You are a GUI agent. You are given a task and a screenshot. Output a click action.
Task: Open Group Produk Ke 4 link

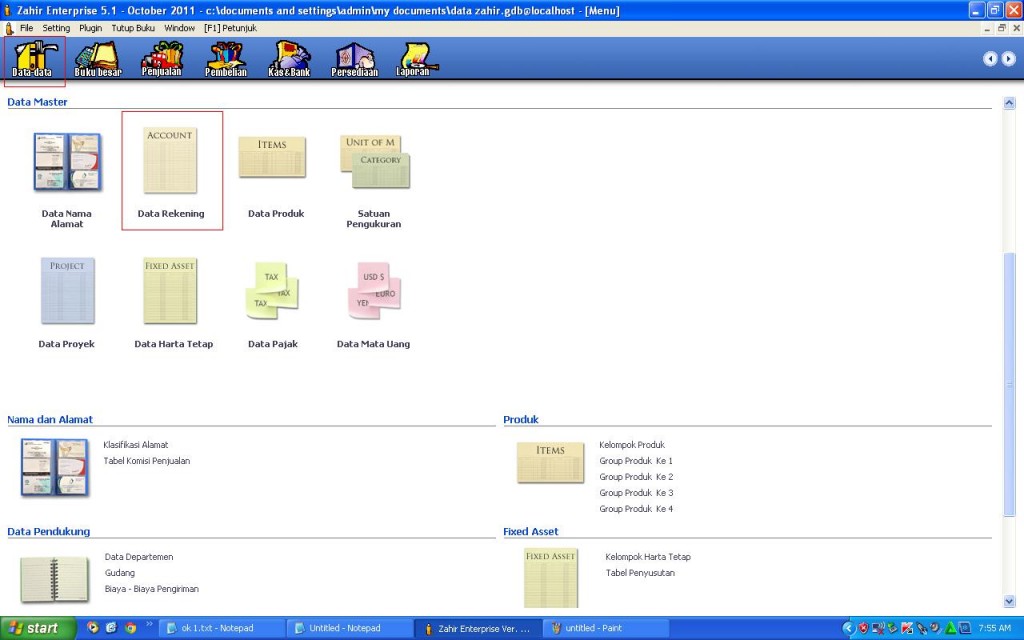(636, 509)
